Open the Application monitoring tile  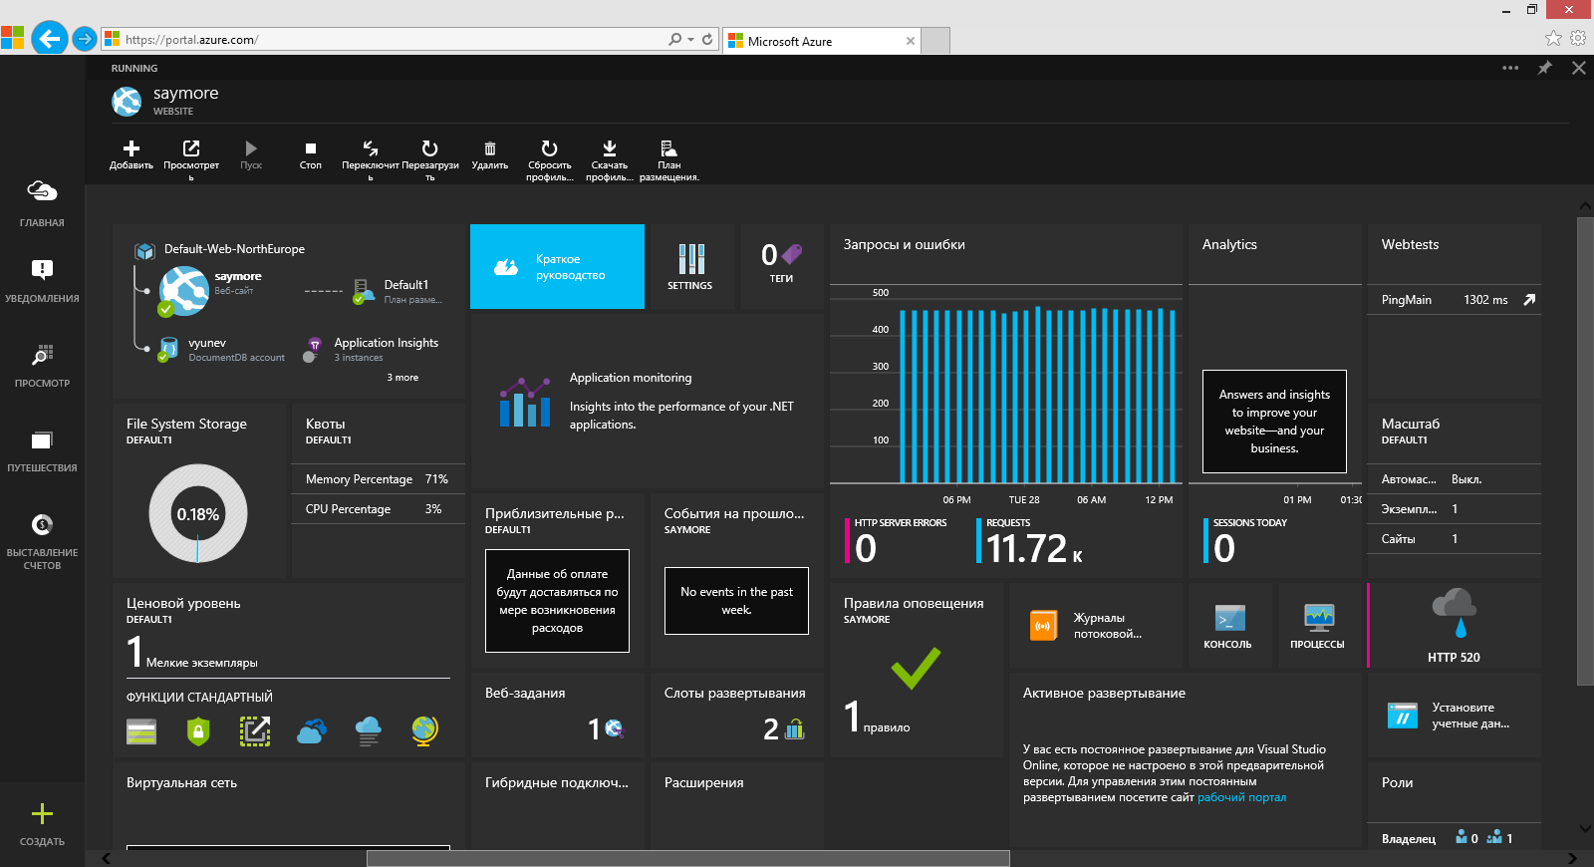pos(647,400)
